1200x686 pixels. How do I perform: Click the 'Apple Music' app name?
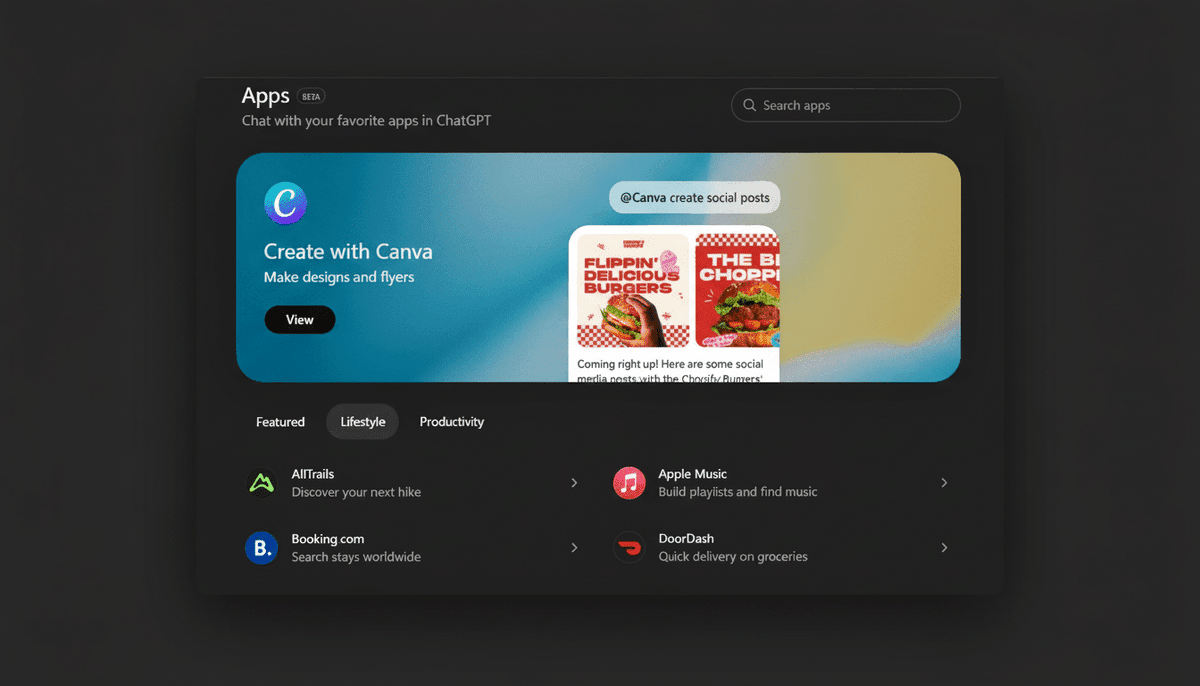point(693,474)
